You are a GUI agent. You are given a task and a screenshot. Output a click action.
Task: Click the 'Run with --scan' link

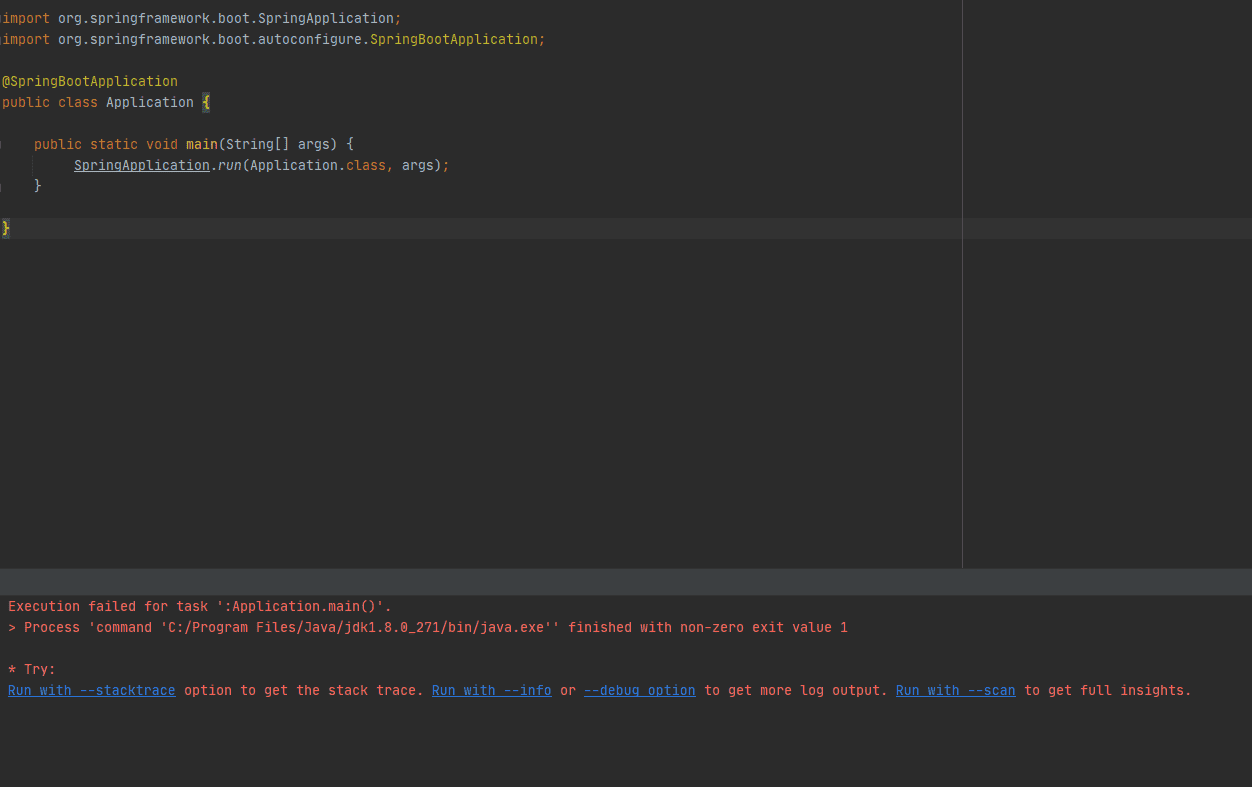[x=955, y=690]
